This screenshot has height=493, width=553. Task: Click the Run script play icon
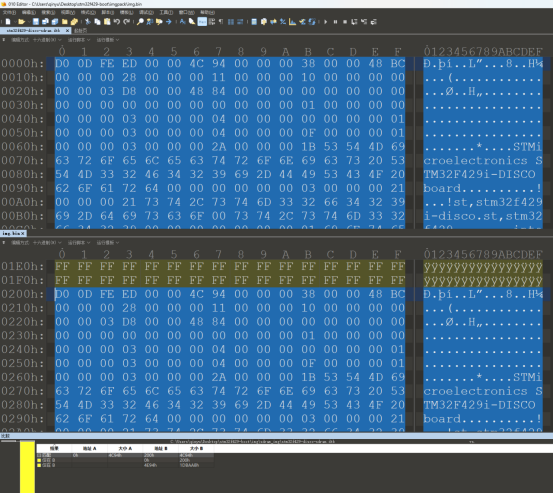(x=326, y=22)
